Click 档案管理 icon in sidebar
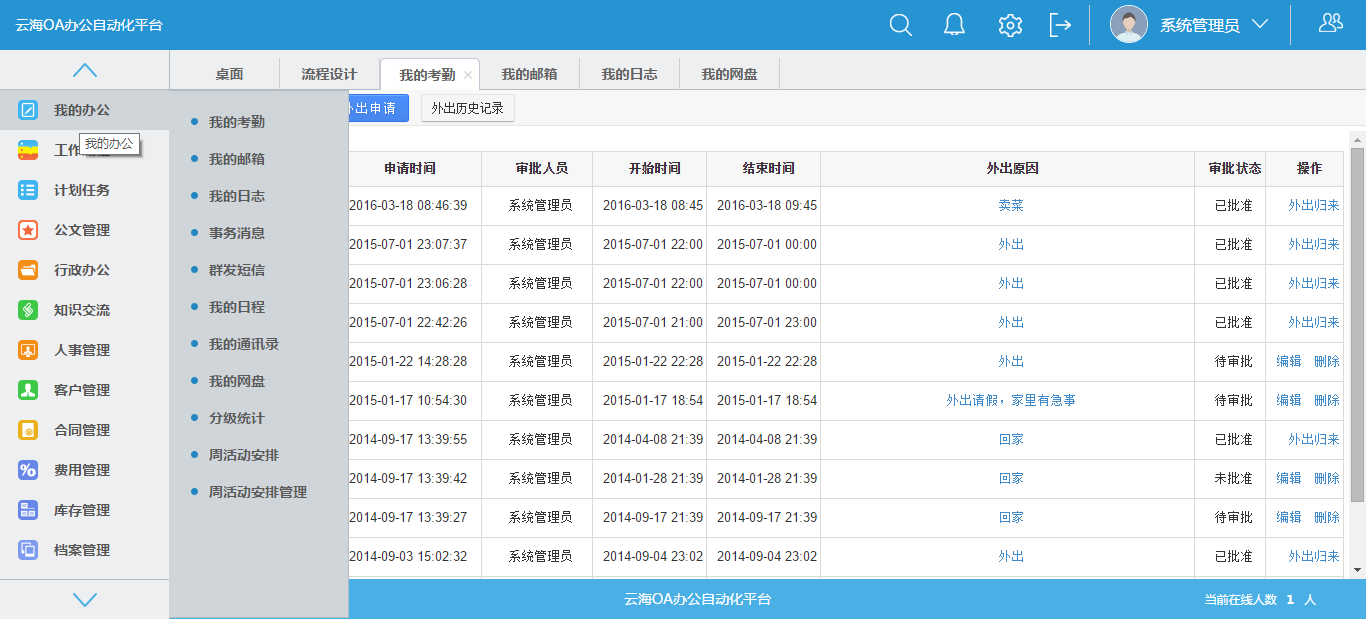The height and width of the screenshot is (619, 1366). click(x=28, y=550)
